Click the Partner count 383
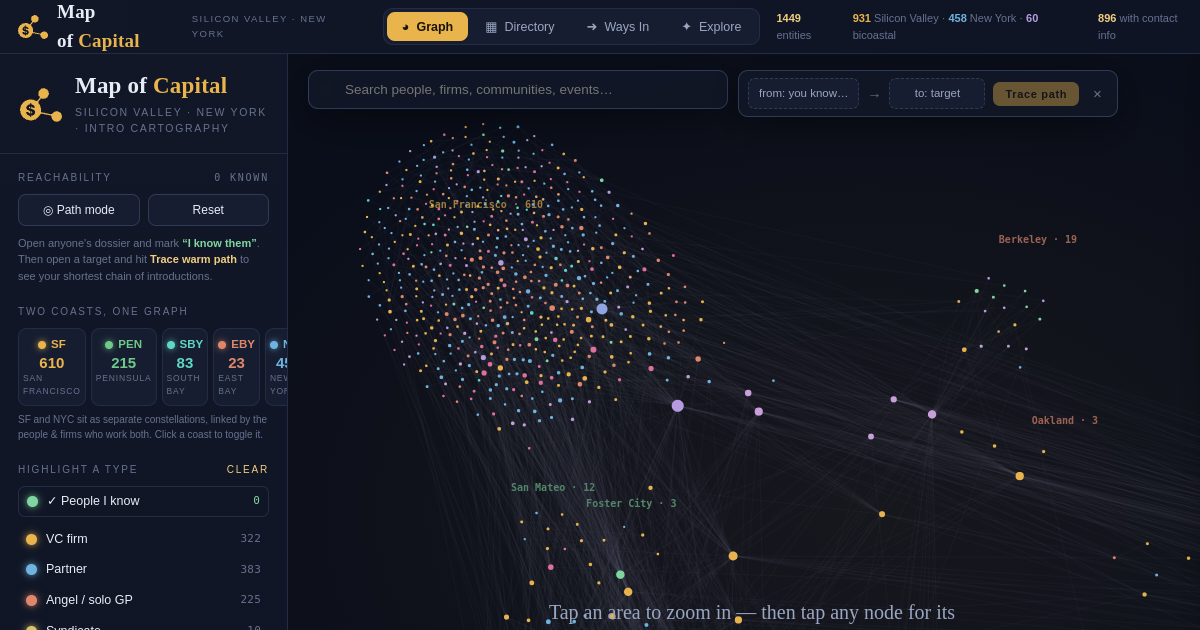1200x630 pixels. point(250,569)
